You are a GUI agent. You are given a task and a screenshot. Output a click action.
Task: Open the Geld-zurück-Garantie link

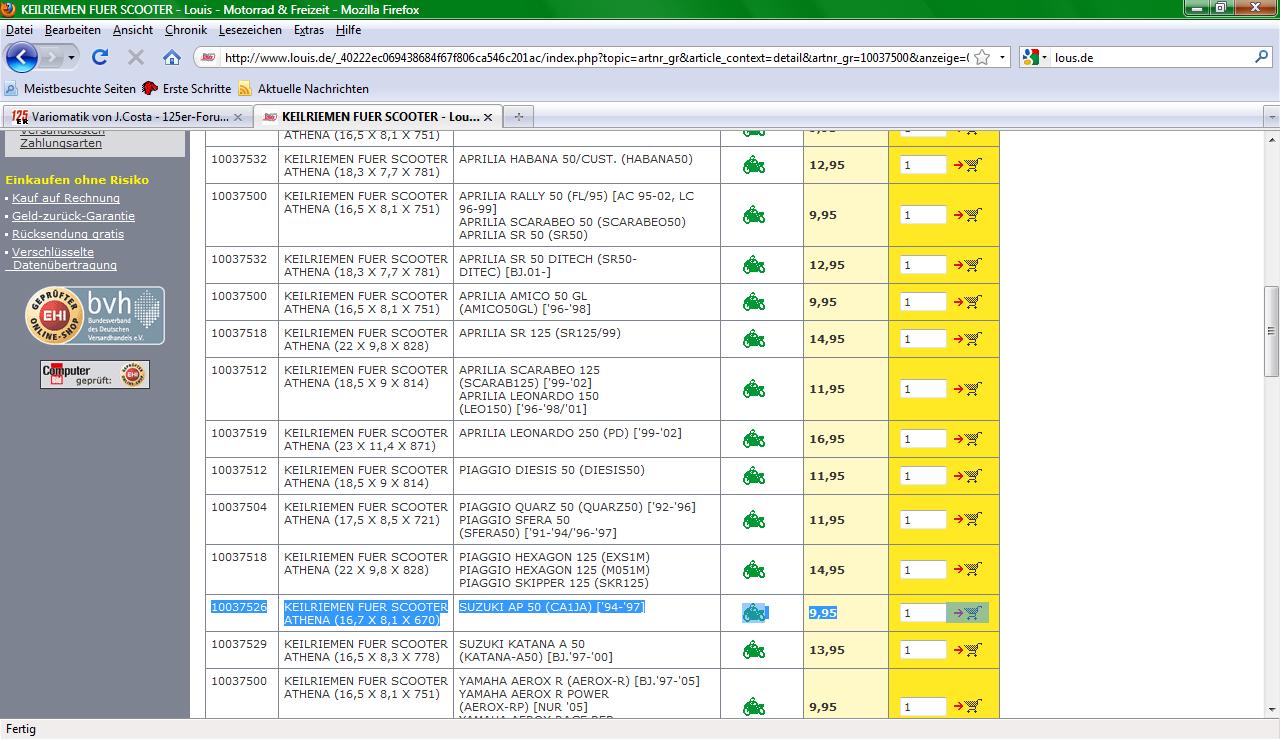pos(73,216)
